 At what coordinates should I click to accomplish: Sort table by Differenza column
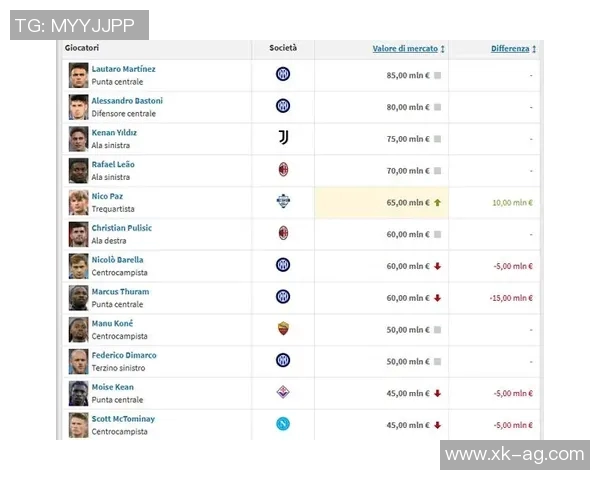point(510,49)
